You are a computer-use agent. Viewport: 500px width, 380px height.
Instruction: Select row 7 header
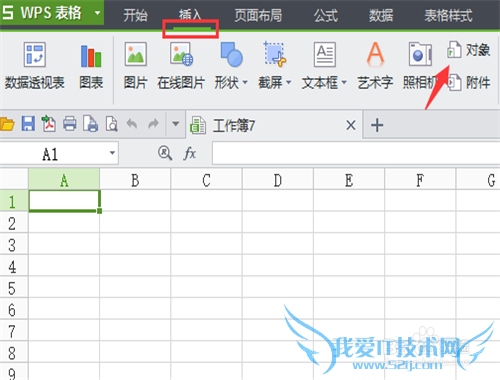tap(14, 331)
